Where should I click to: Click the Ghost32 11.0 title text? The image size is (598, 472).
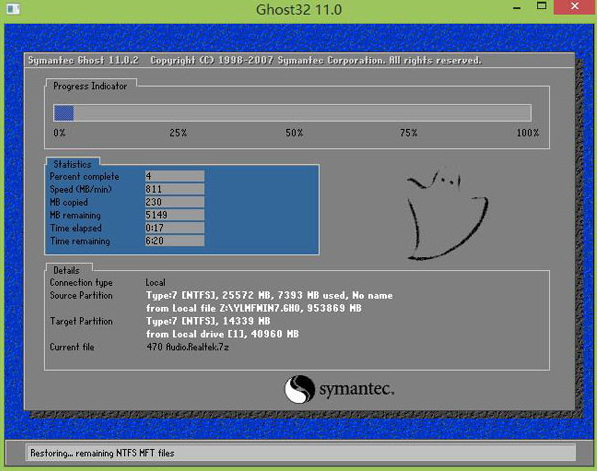coord(299,10)
